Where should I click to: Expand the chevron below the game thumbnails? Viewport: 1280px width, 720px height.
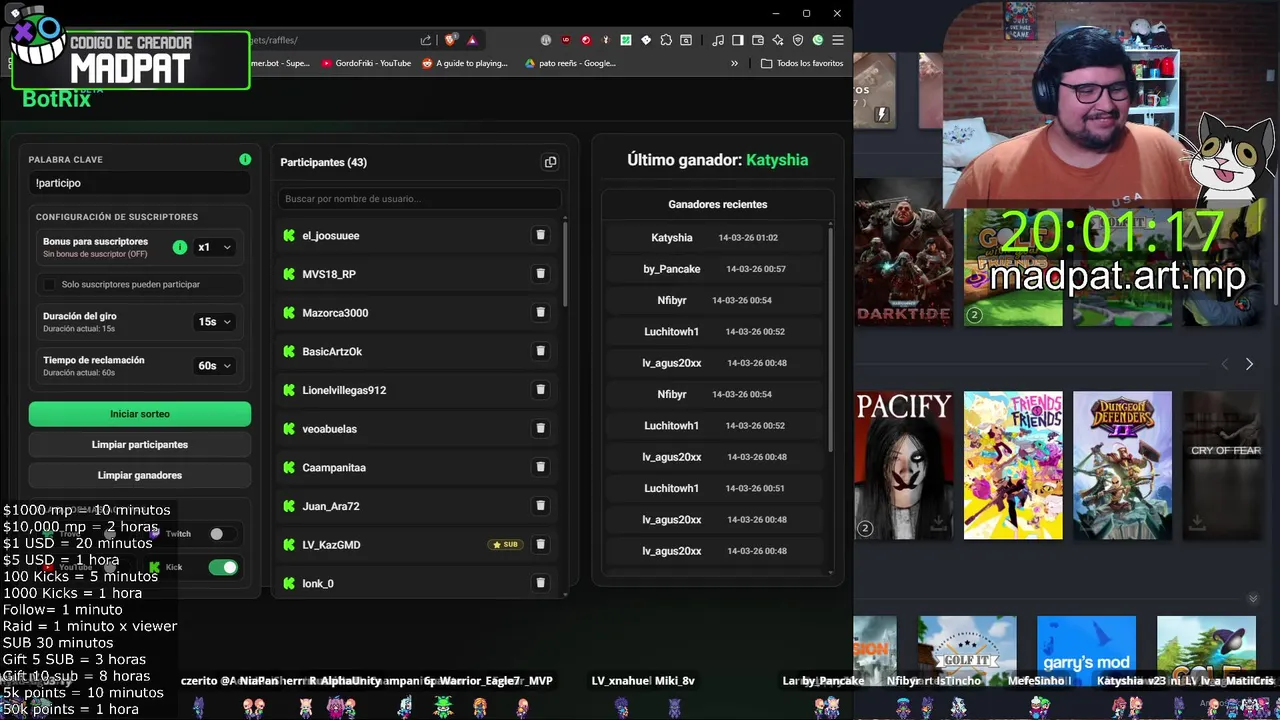1253,599
